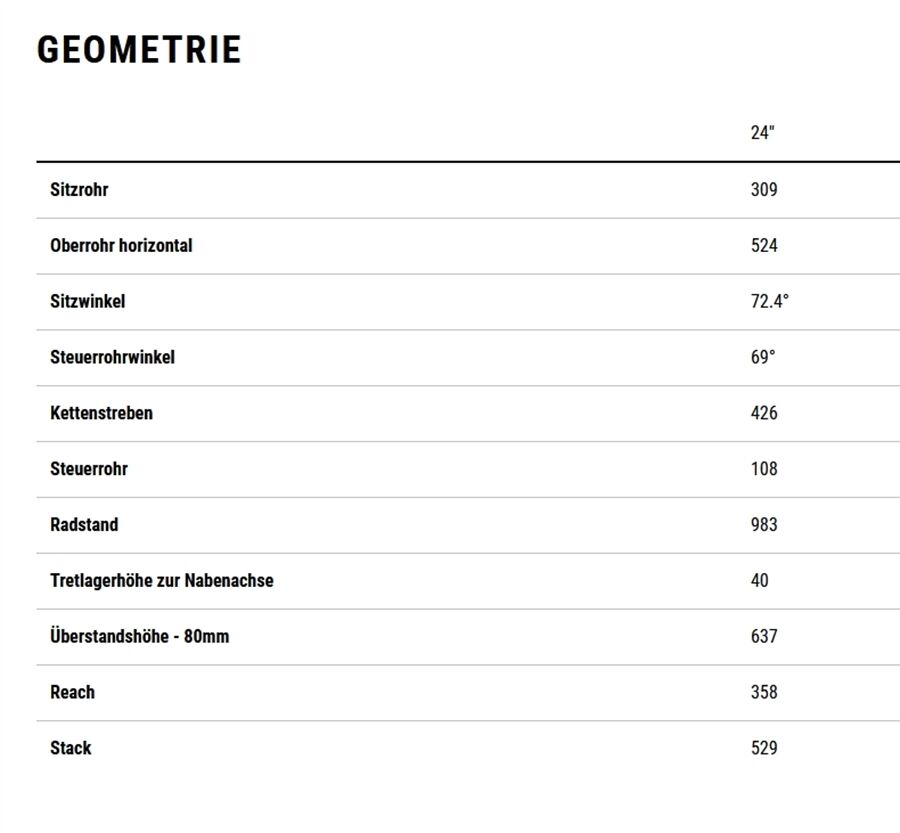Image resolution: width=900 pixels, height=833 pixels.
Task: Click the Kettenstreben row label
Action: pyautogui.click(x=101, y=413)
